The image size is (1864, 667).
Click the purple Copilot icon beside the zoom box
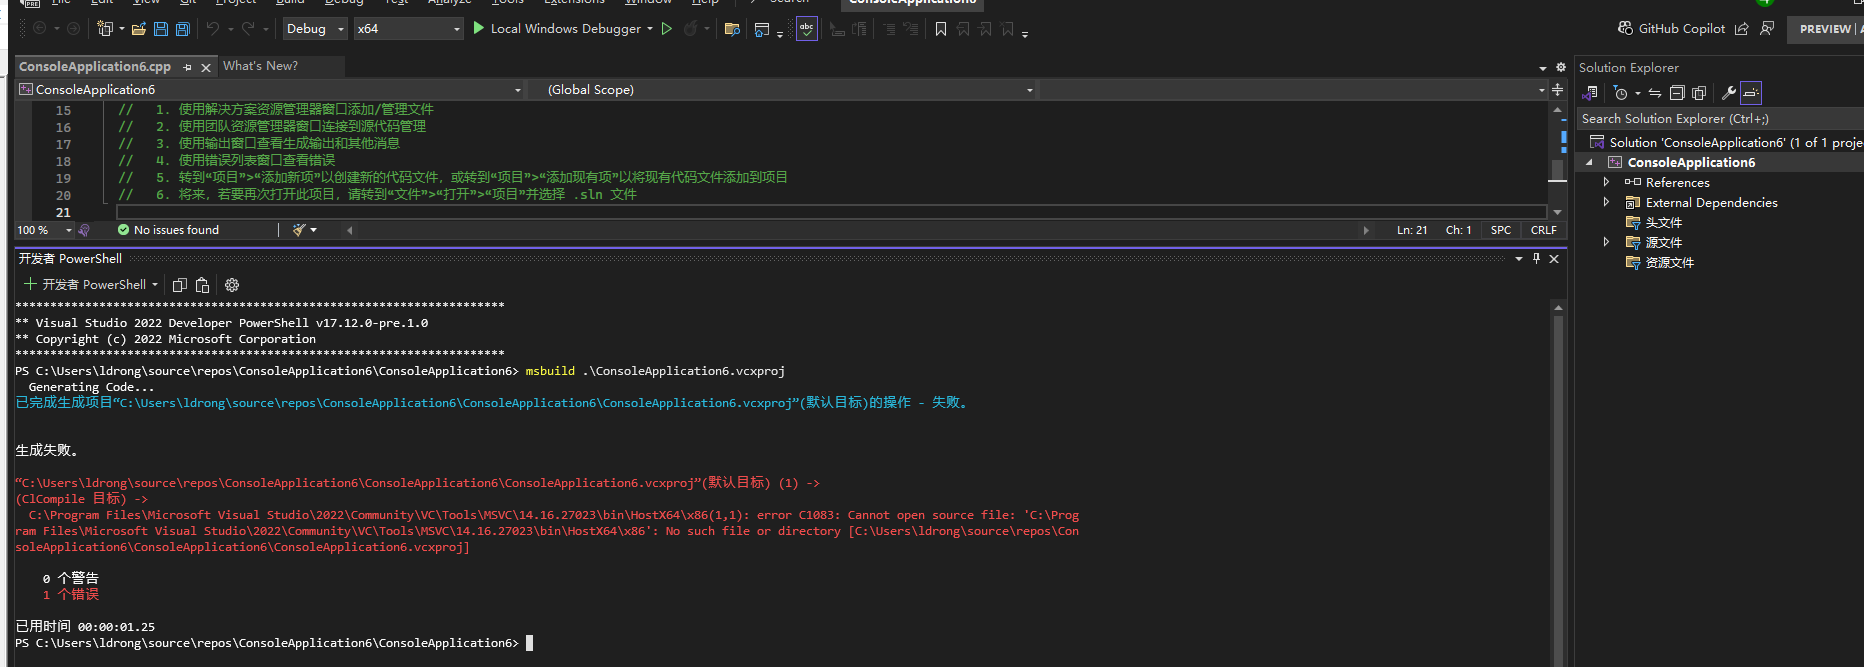[84, 230]
